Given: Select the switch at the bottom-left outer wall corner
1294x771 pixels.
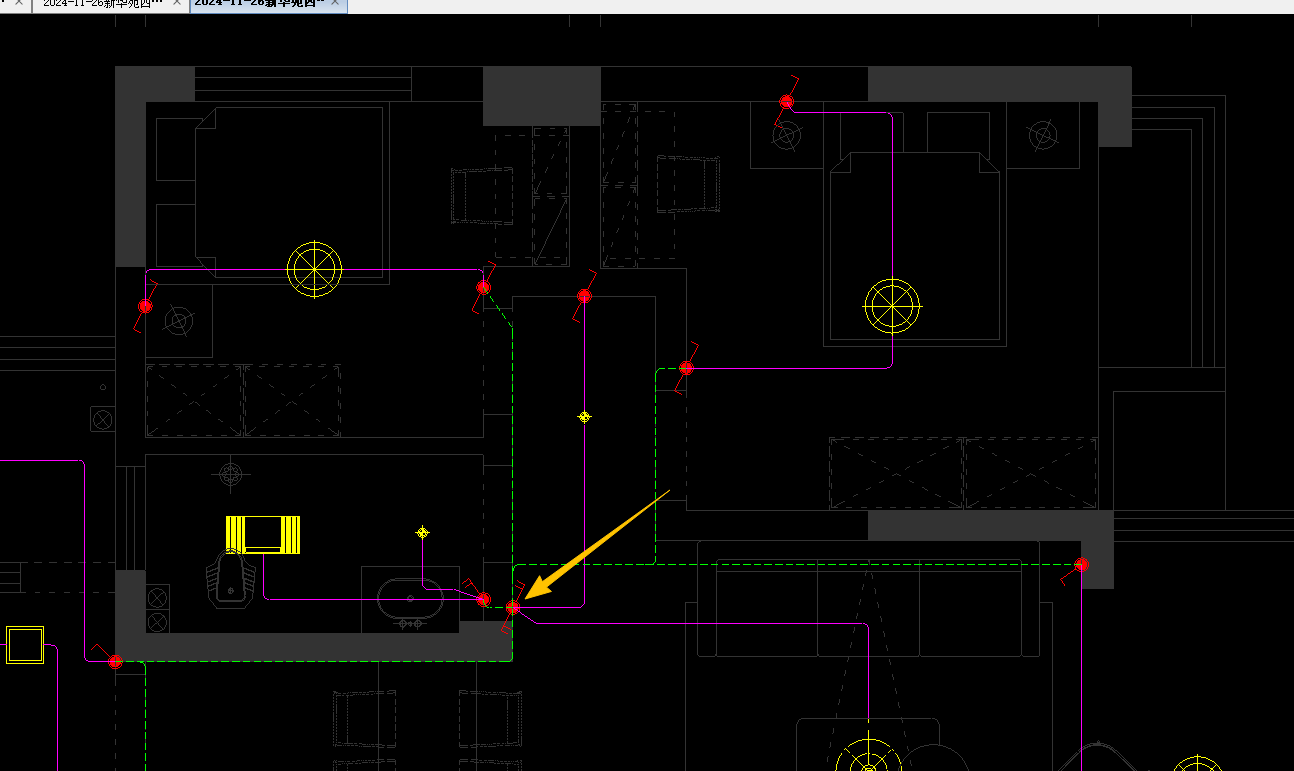Looking at the screenshot, I should click(x=115, y=662).
